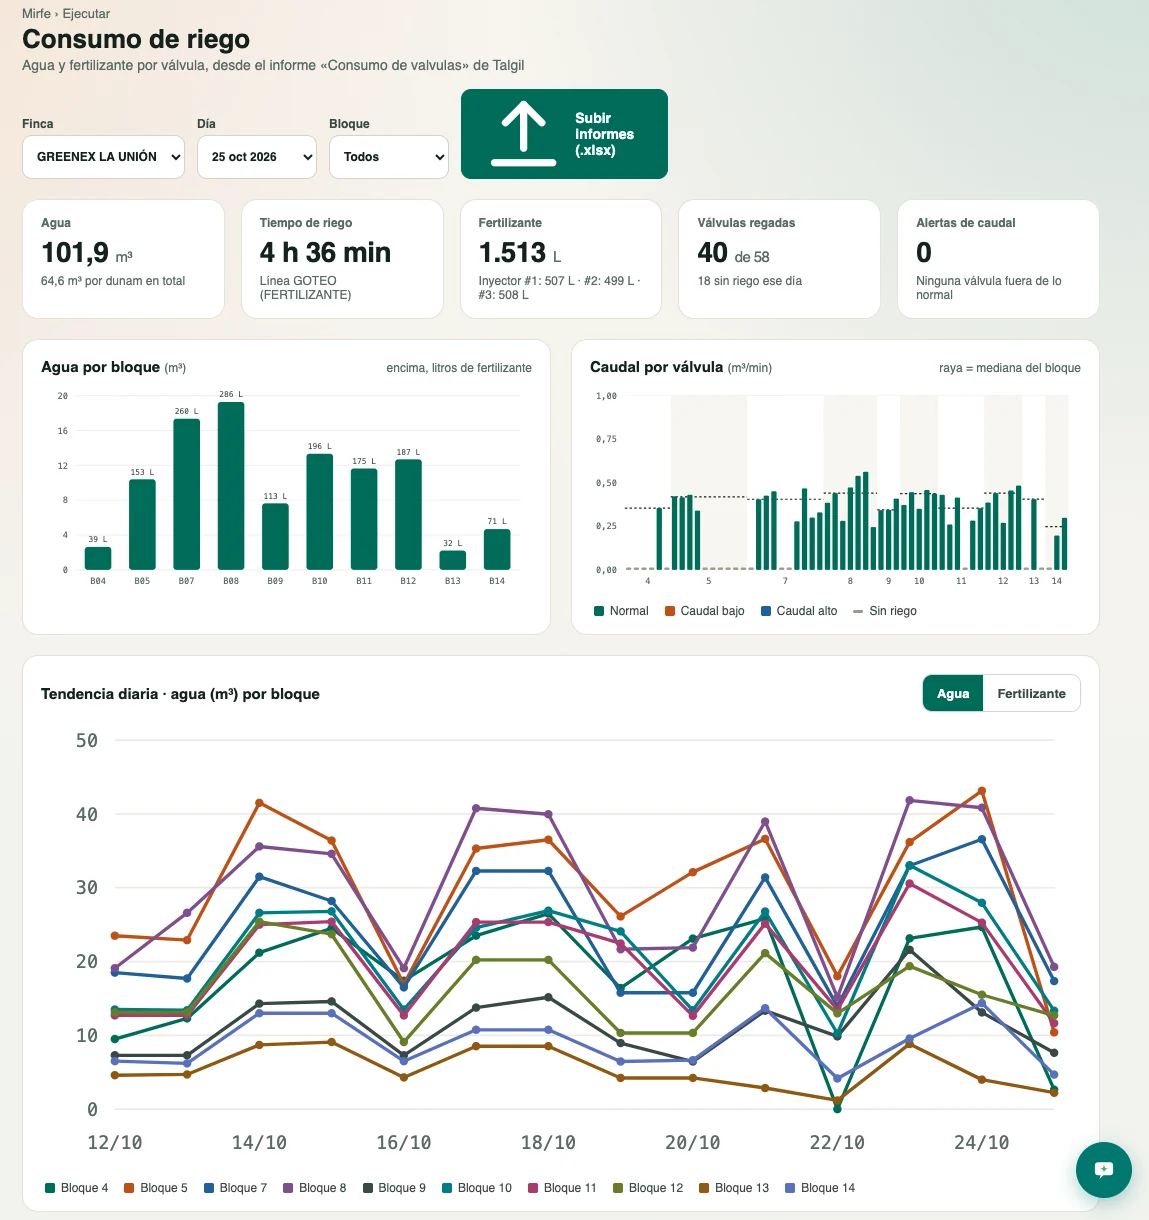Open the chat bubble button
Screen dimensions: 1149x1220
pos(1104,1170)
